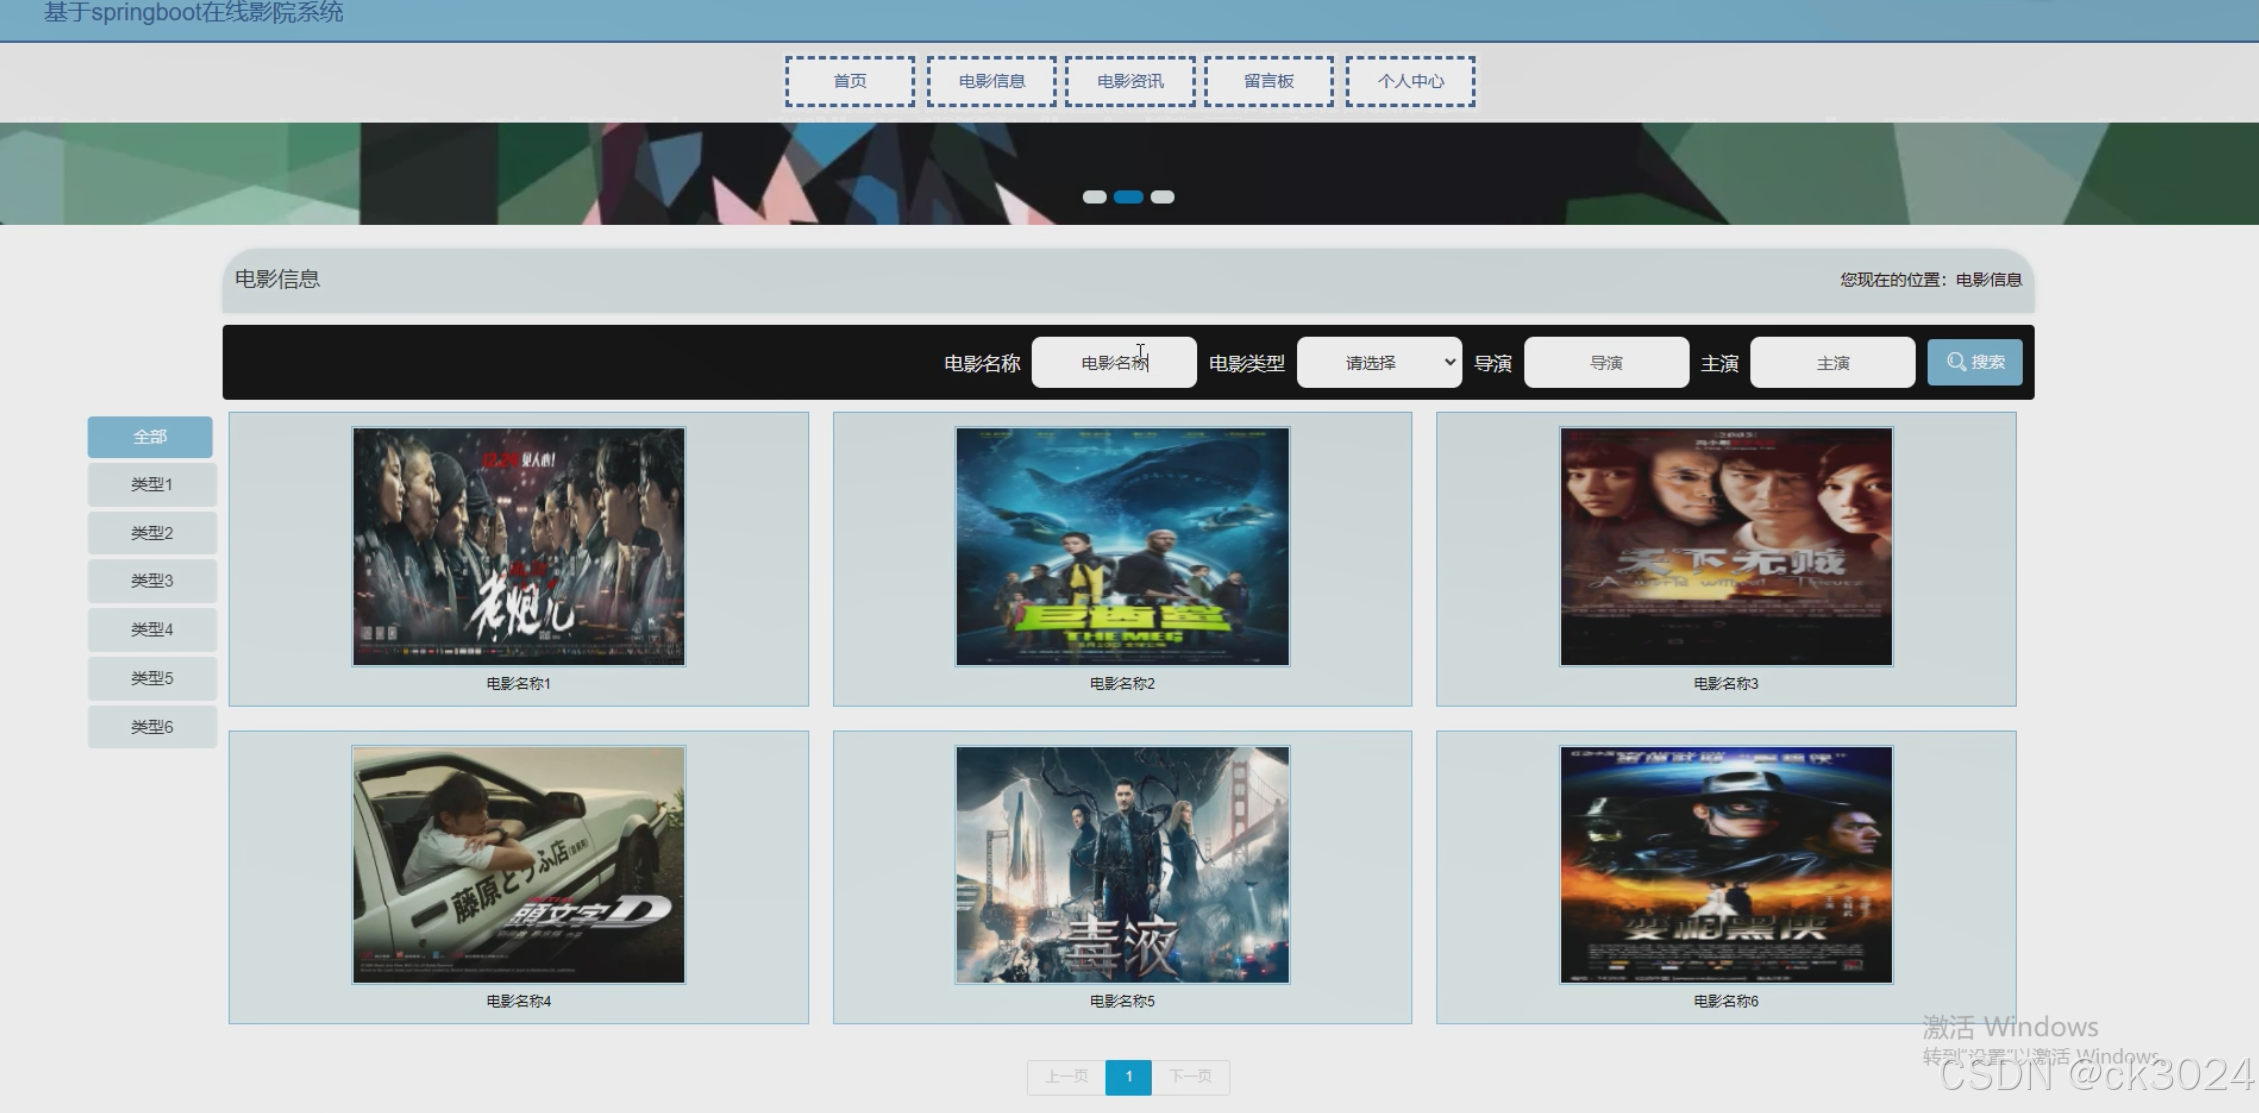
Task: Focus the 电影名称 search input field
Action: (x=1114, y=362)
